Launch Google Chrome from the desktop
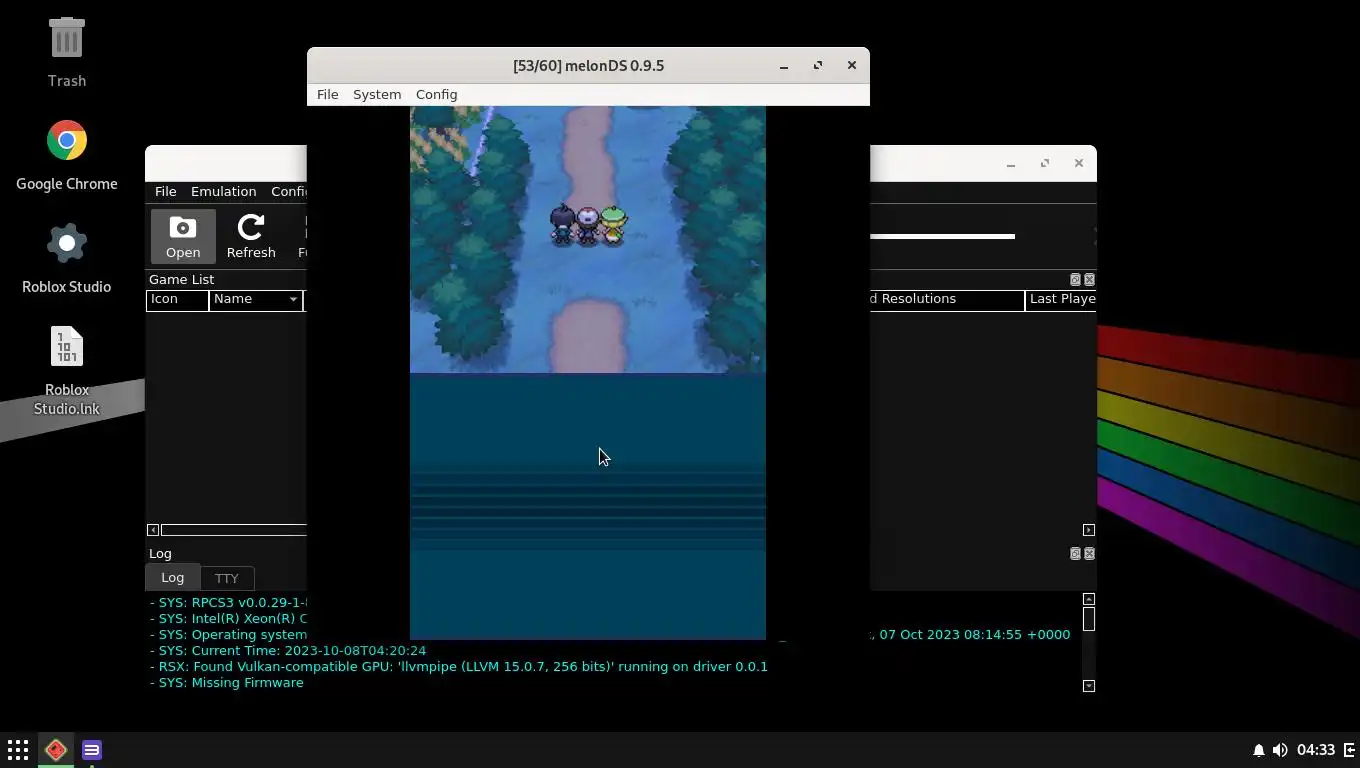1360x768 pixels. pyautogui.click(x=67, y=156)
